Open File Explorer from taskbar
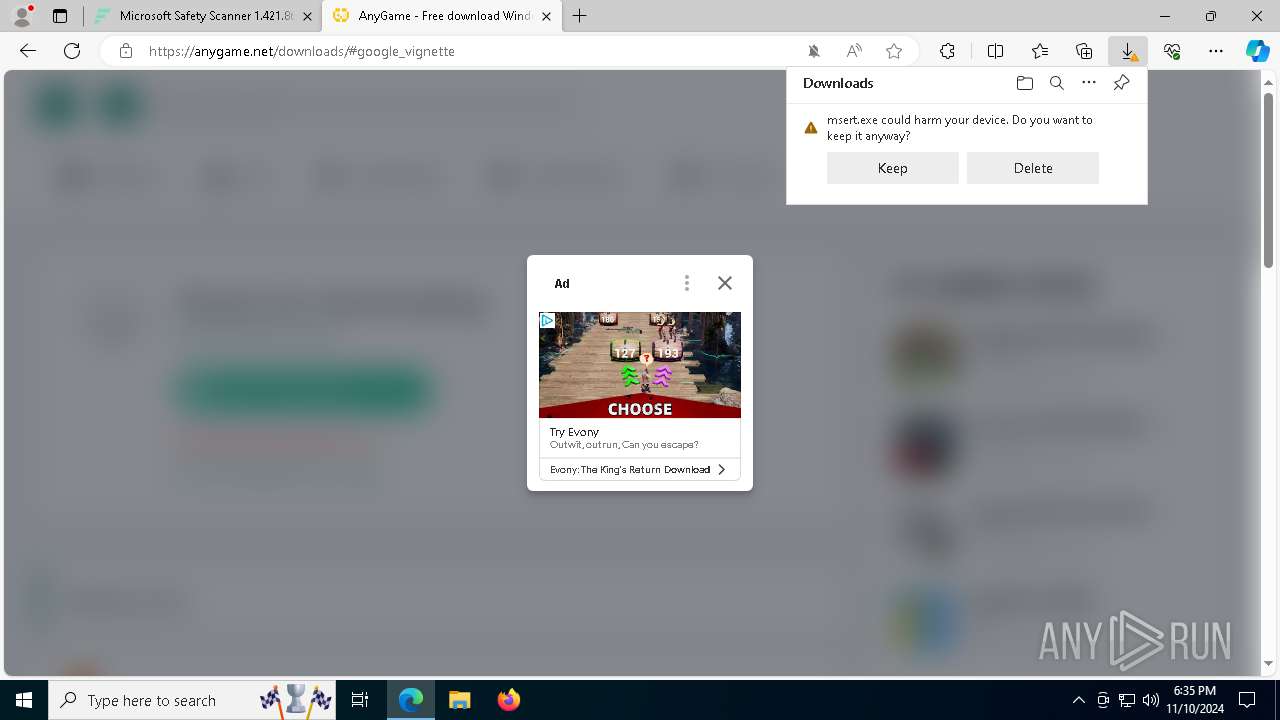The height and width of the screenshot is (720, 1280). [460, 700]
